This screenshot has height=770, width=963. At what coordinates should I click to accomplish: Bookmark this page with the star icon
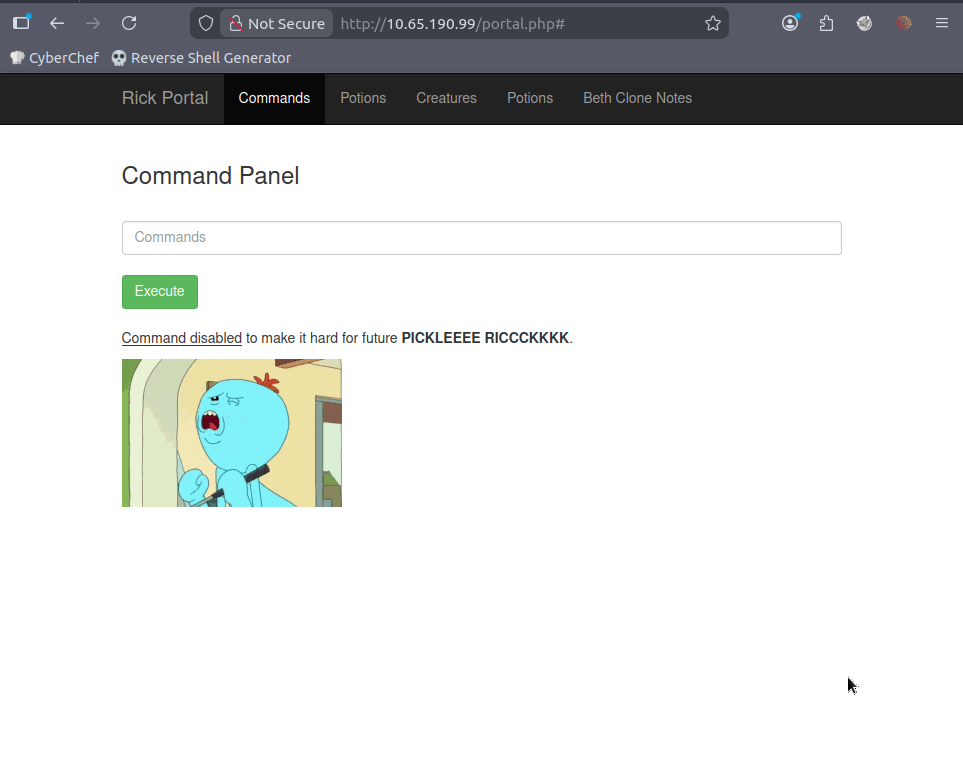pos(712,23)
